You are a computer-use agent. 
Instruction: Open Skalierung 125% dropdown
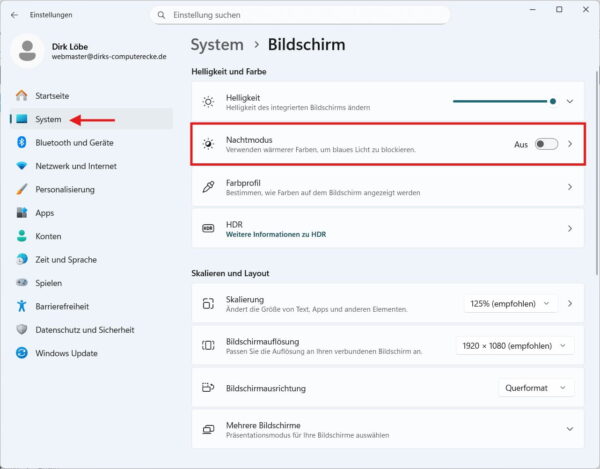[x=510, y=304]
